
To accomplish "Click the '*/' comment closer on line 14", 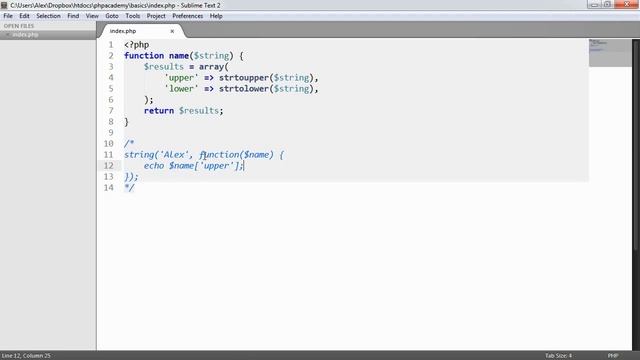I will pyautogui.click(x=129, y=188).
